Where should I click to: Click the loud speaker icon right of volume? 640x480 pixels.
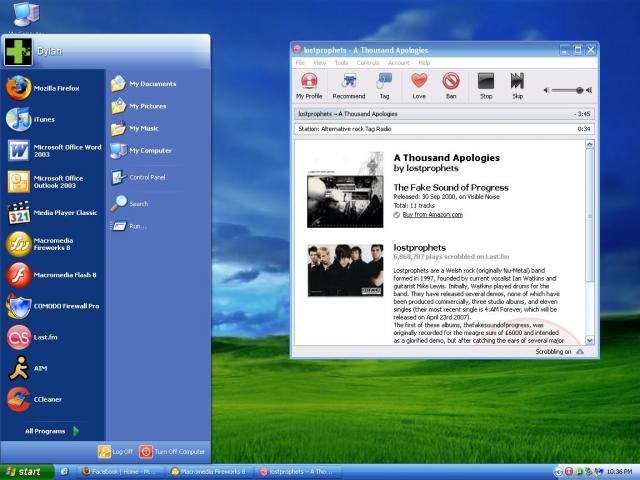tap(589, 90)
